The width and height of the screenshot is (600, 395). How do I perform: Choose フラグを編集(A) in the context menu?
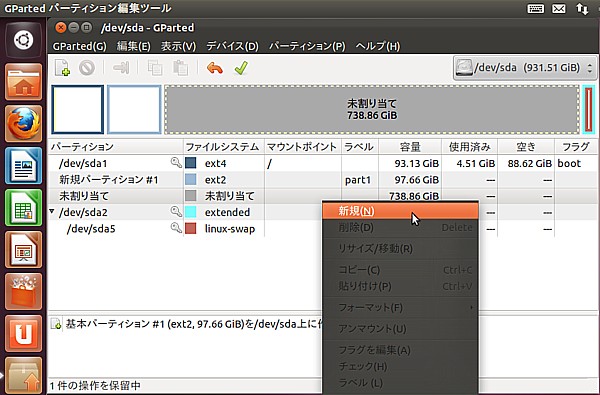400,350
